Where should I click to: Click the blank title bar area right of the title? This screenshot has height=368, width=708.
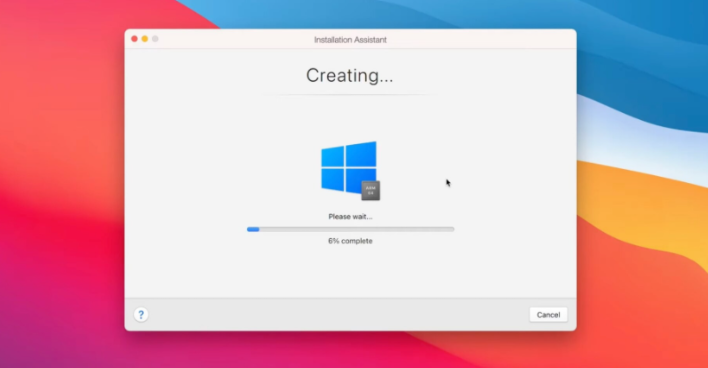click(479, 39)
